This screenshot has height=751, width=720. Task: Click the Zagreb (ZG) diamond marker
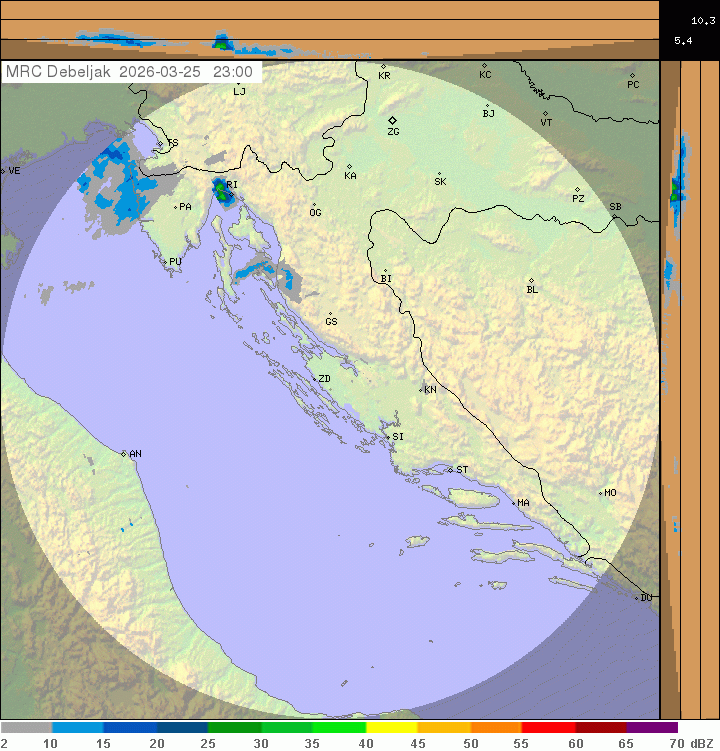[392, 120]
